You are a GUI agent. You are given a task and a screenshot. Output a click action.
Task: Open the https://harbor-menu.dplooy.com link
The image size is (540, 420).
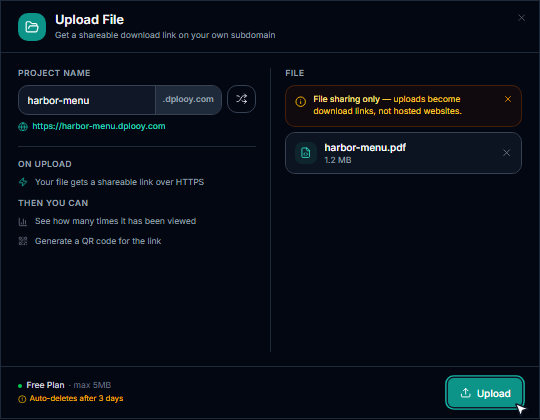99,126
